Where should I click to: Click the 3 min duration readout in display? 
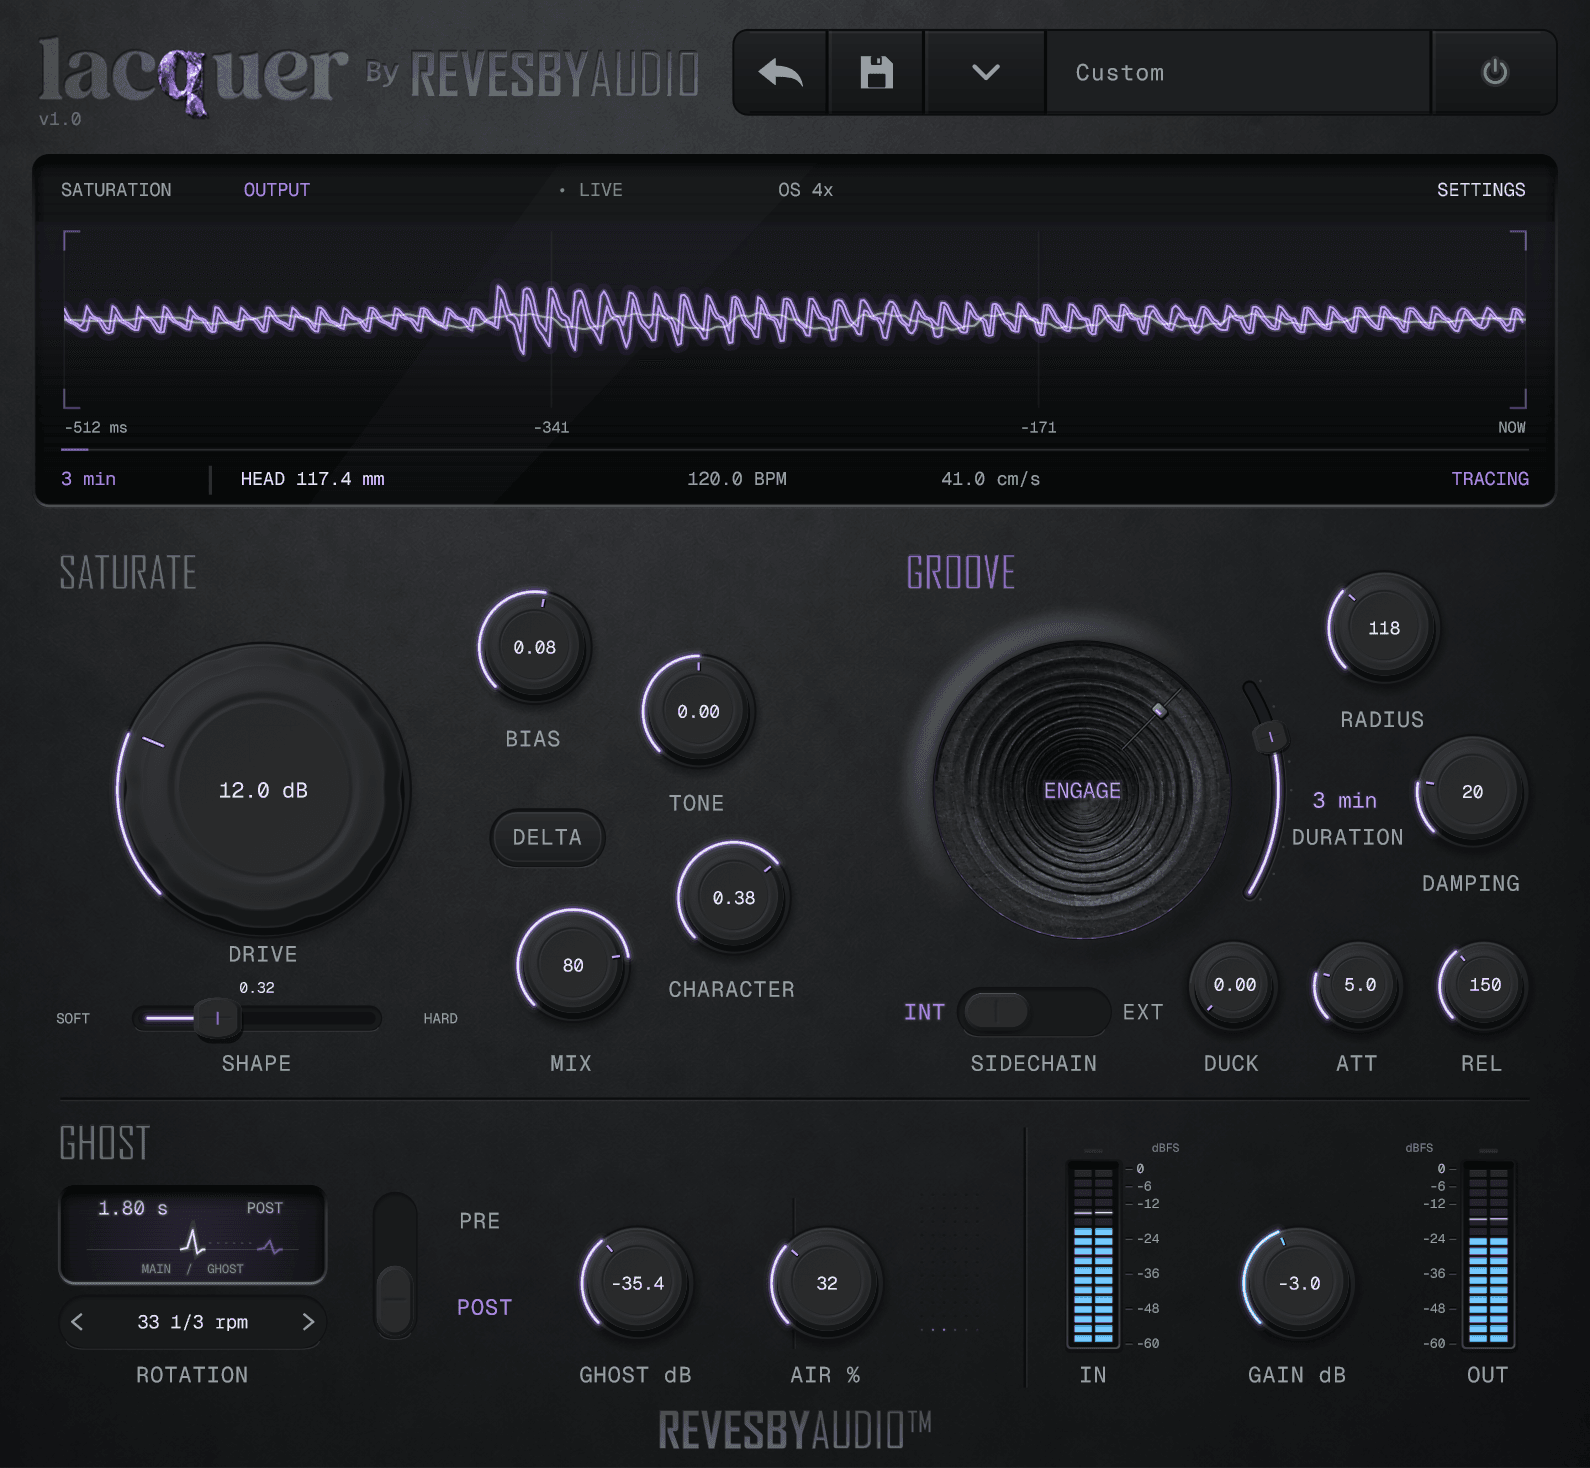tap(88, 479)
